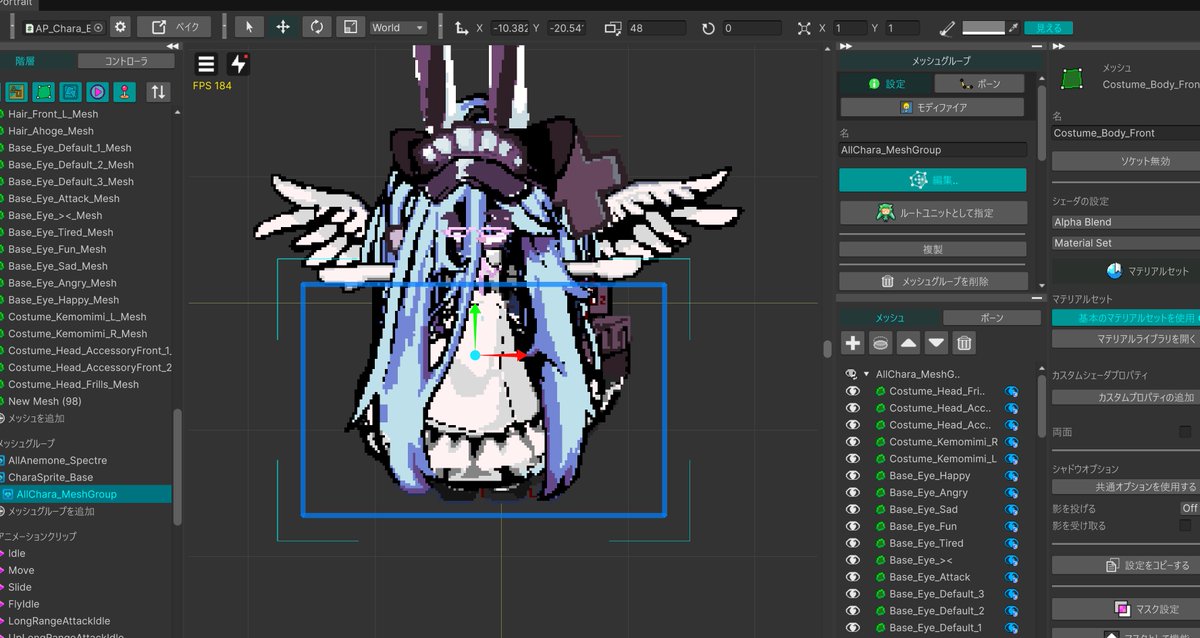Click the red joystick controller filter icon
Viewport: 1200px width, 638px height.
coord(123,92)
